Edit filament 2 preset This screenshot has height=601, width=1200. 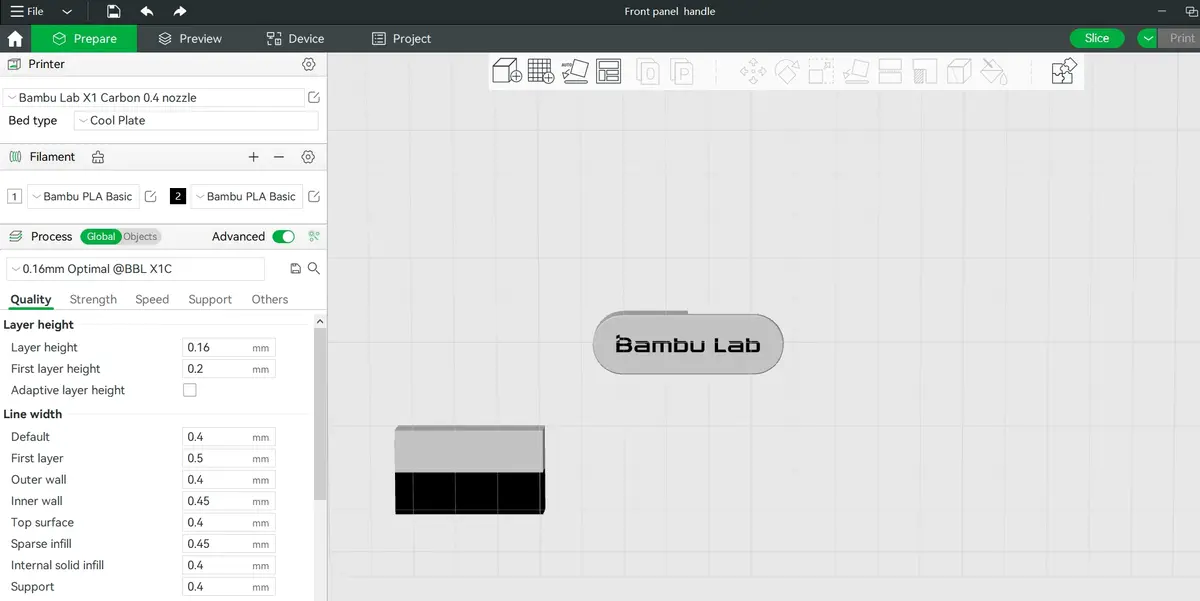pyautogui.click(x=314, y=196)
